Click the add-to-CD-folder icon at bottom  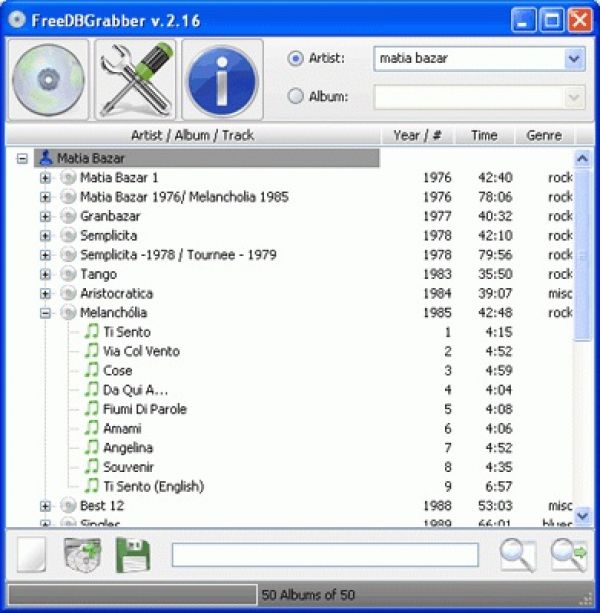82,554
